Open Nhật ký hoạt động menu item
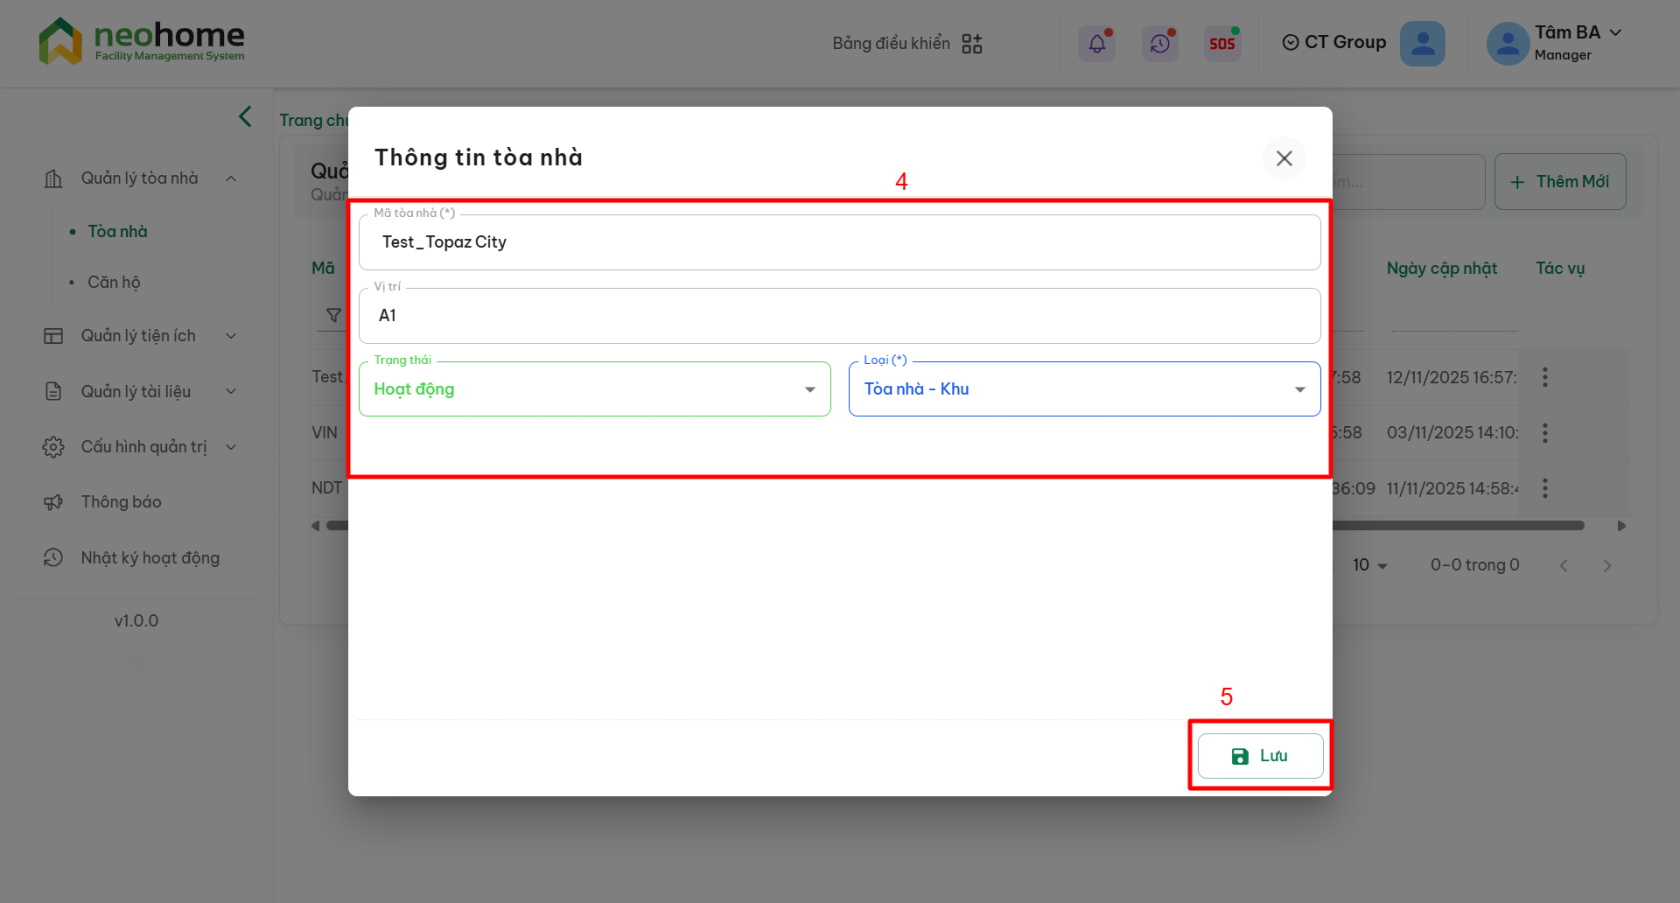The height and width of the screenshot is (903, 1680). 150,558
